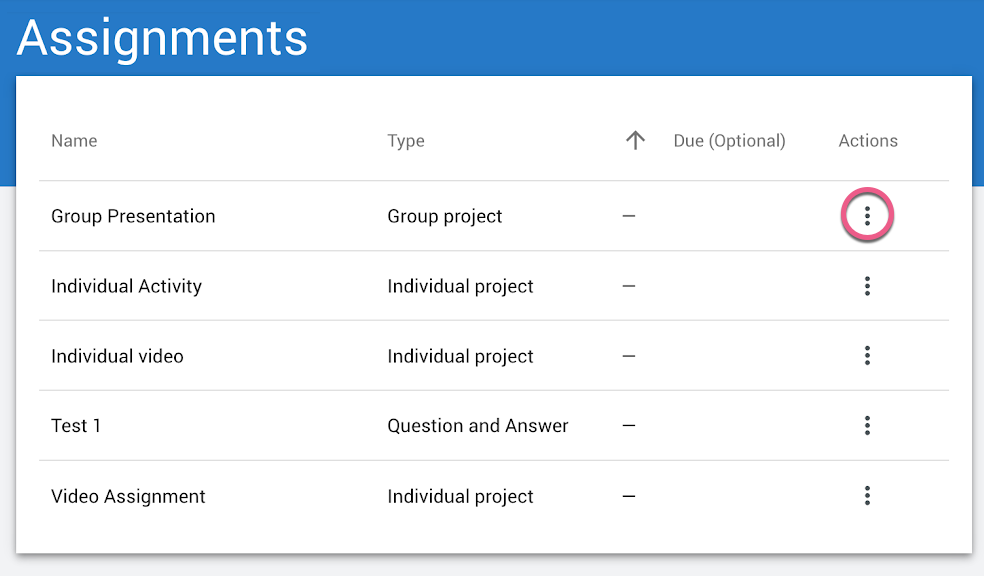984x576 pixels.
Task: Select the Individual Activity assignment name
Action: click(x=127, y=286)
